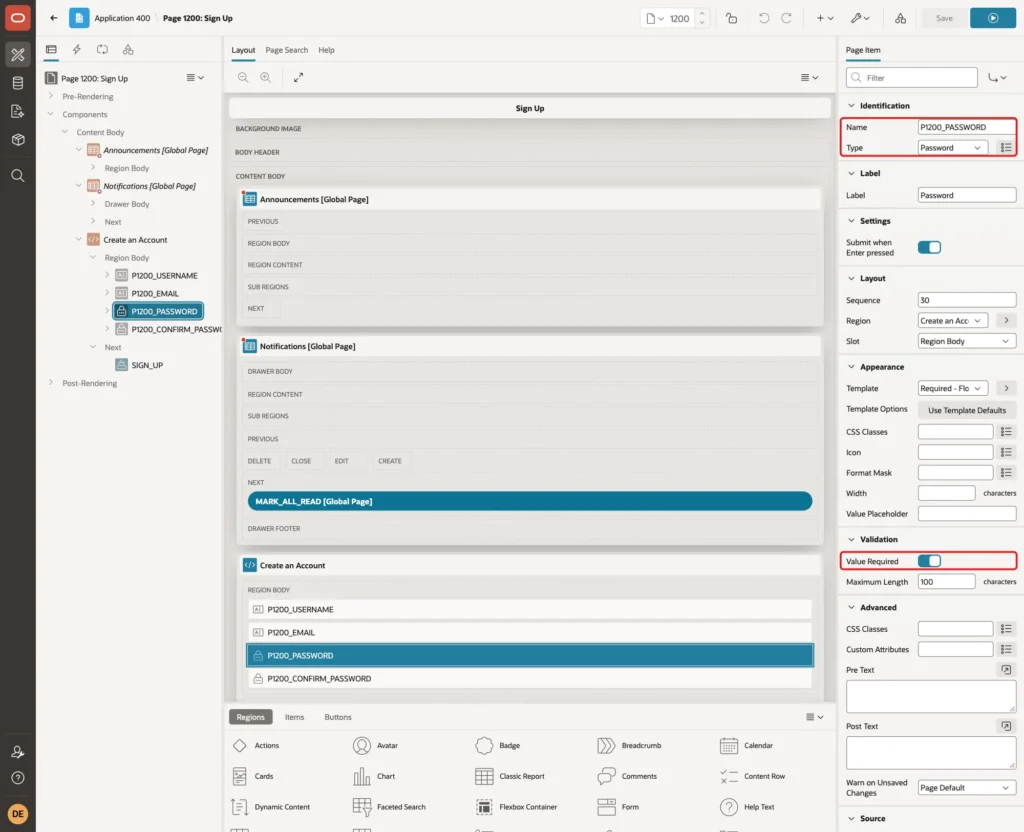Click the Dynamic Actions lightning tab icon
The image size is (1024, 832).
76,50
